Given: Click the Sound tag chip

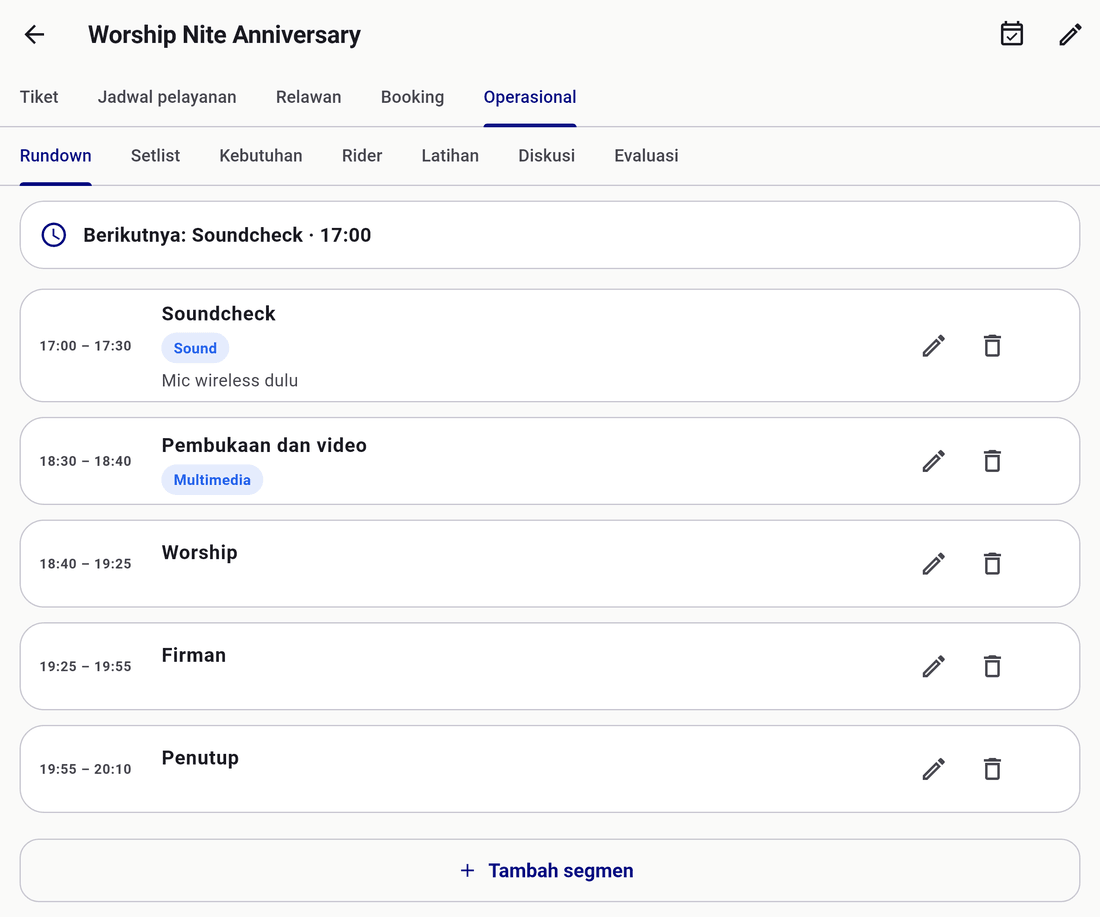Looking at the screenshot, I should click(x=195, y=348).
